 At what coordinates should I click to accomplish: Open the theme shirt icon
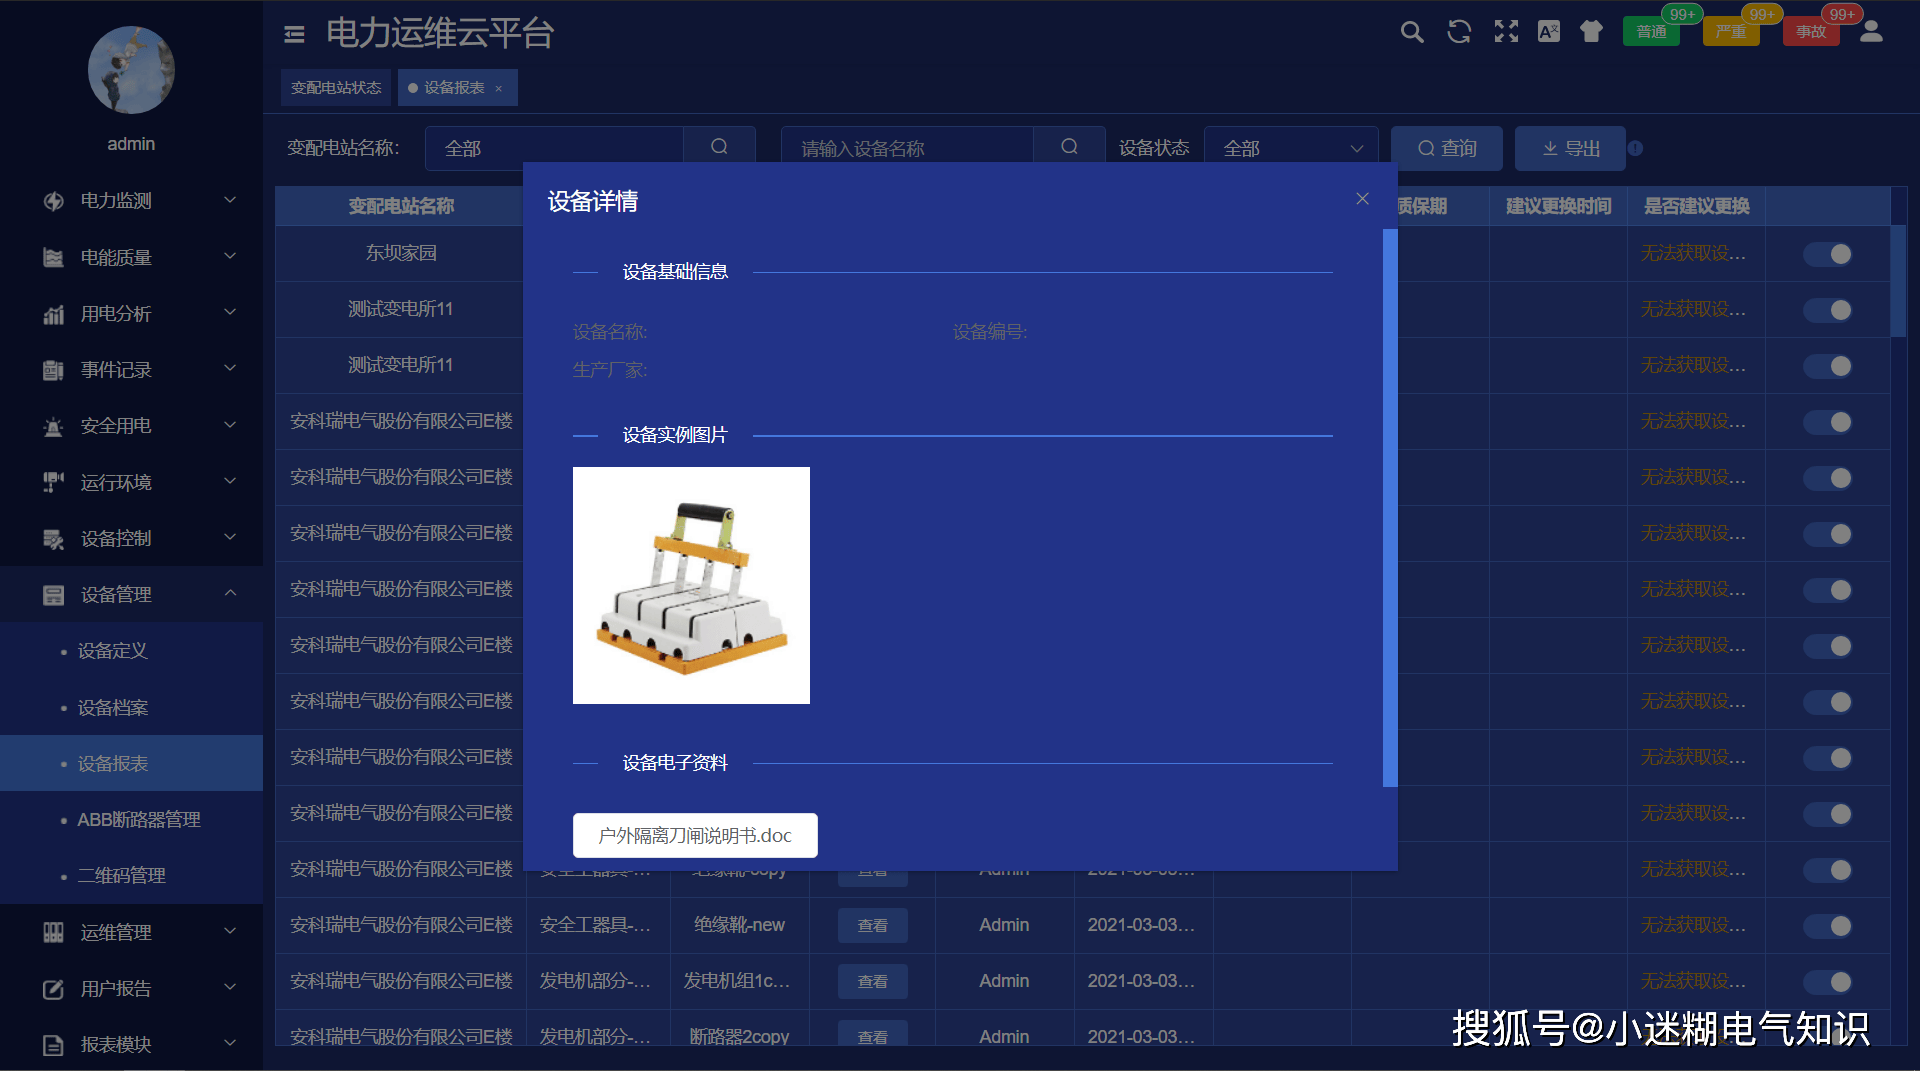click(x=1591, y=32)
